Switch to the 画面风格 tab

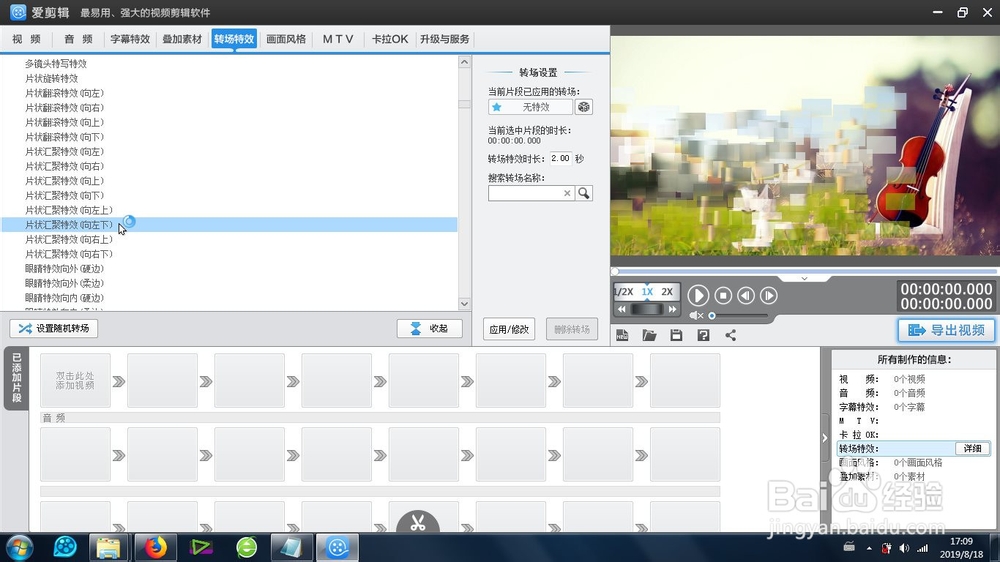click(286, 39)
